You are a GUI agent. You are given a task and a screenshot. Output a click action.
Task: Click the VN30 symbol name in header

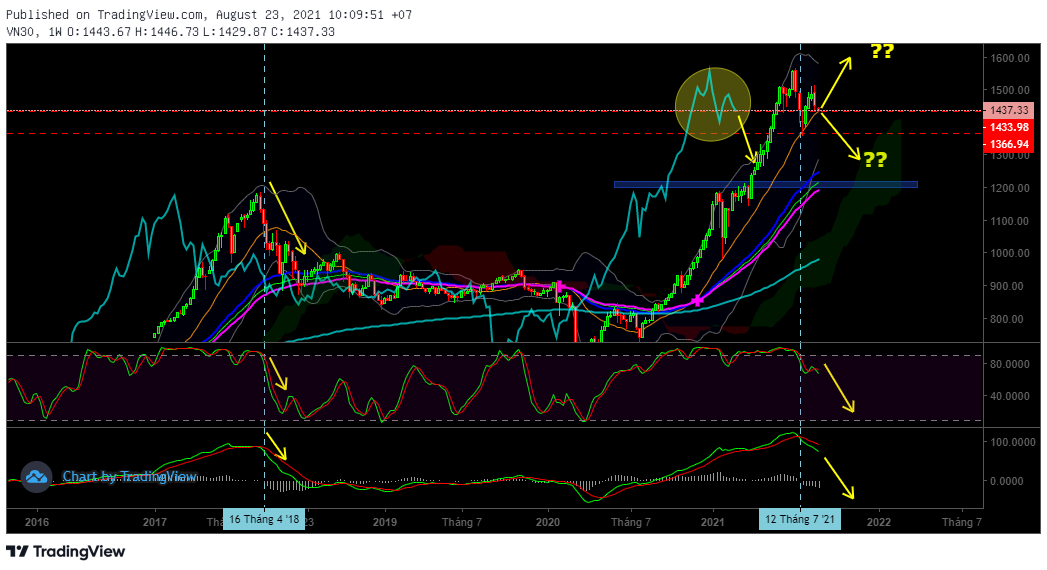(23, 32)
